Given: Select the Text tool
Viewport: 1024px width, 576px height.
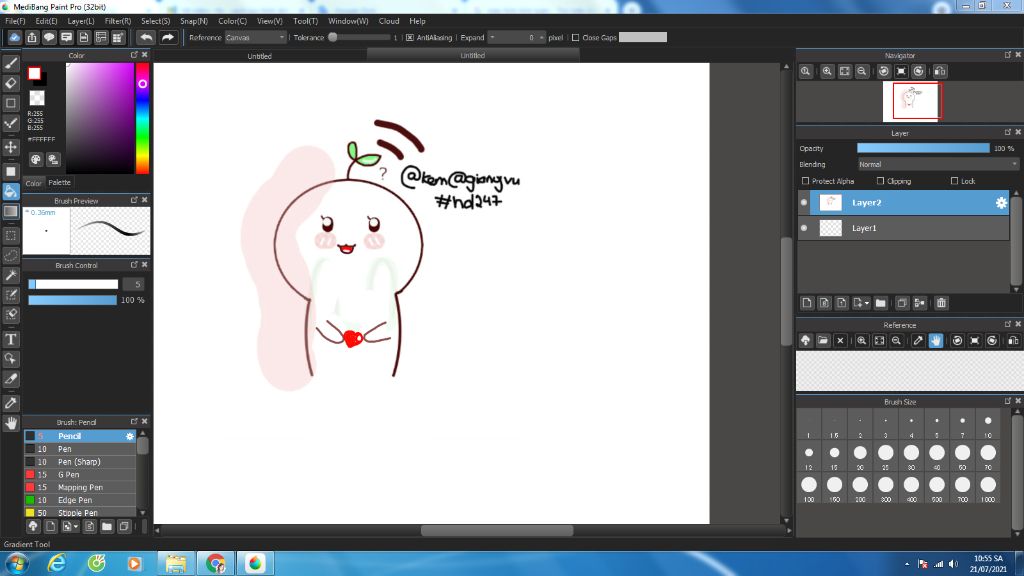Looking at the screenshot, I should (11, 339).
